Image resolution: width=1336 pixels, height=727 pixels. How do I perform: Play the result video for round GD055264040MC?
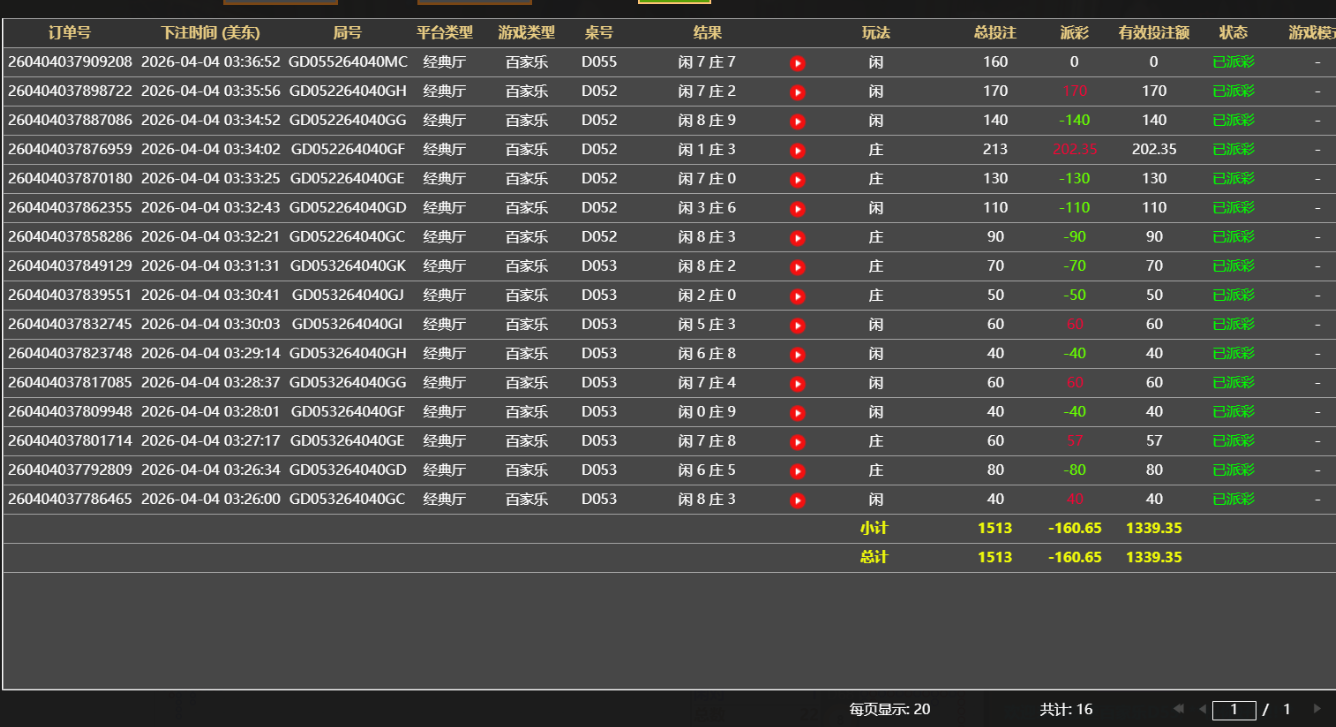pyautogui.click(x=797, y=62)
